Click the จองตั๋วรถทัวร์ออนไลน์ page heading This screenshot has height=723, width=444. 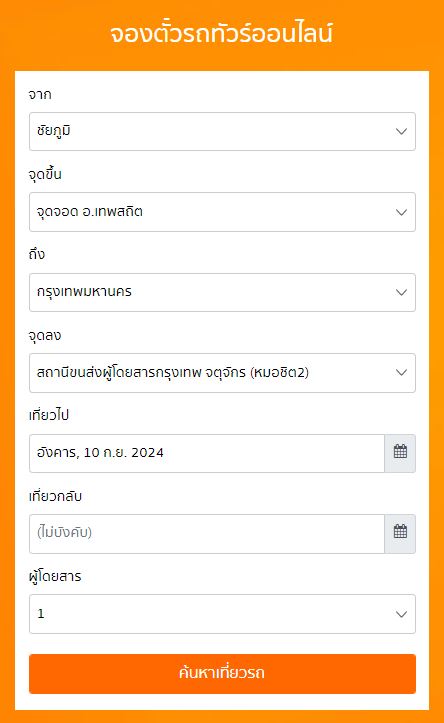tap(221, 33)
